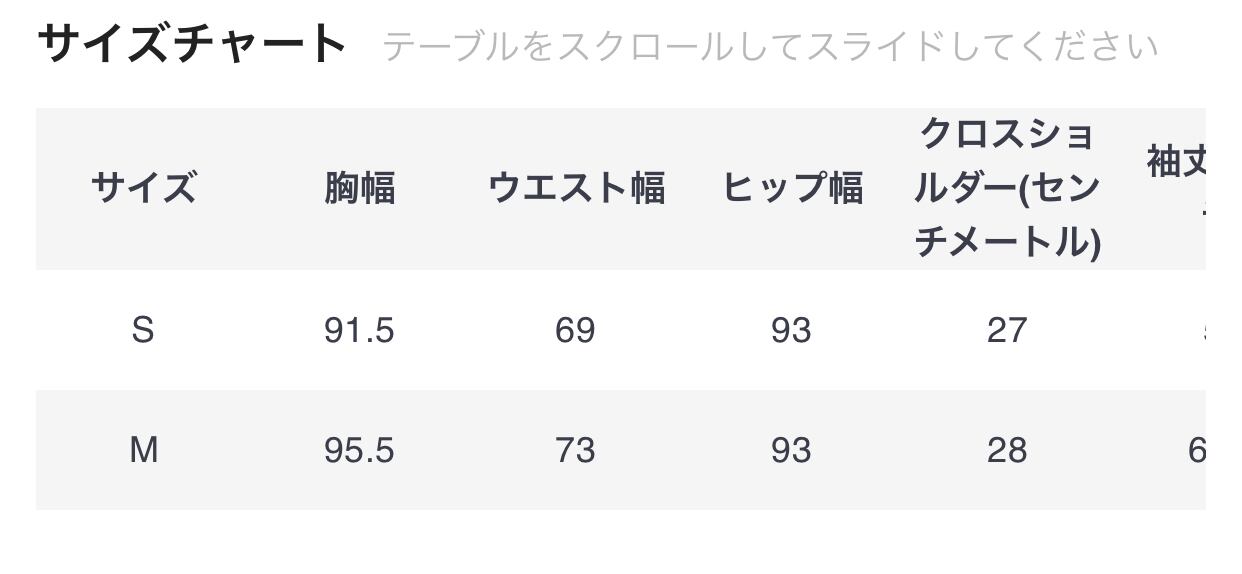The image size is (1242, 574).
Task: Click the table scroll instruction text
Action: coord(769,46)
